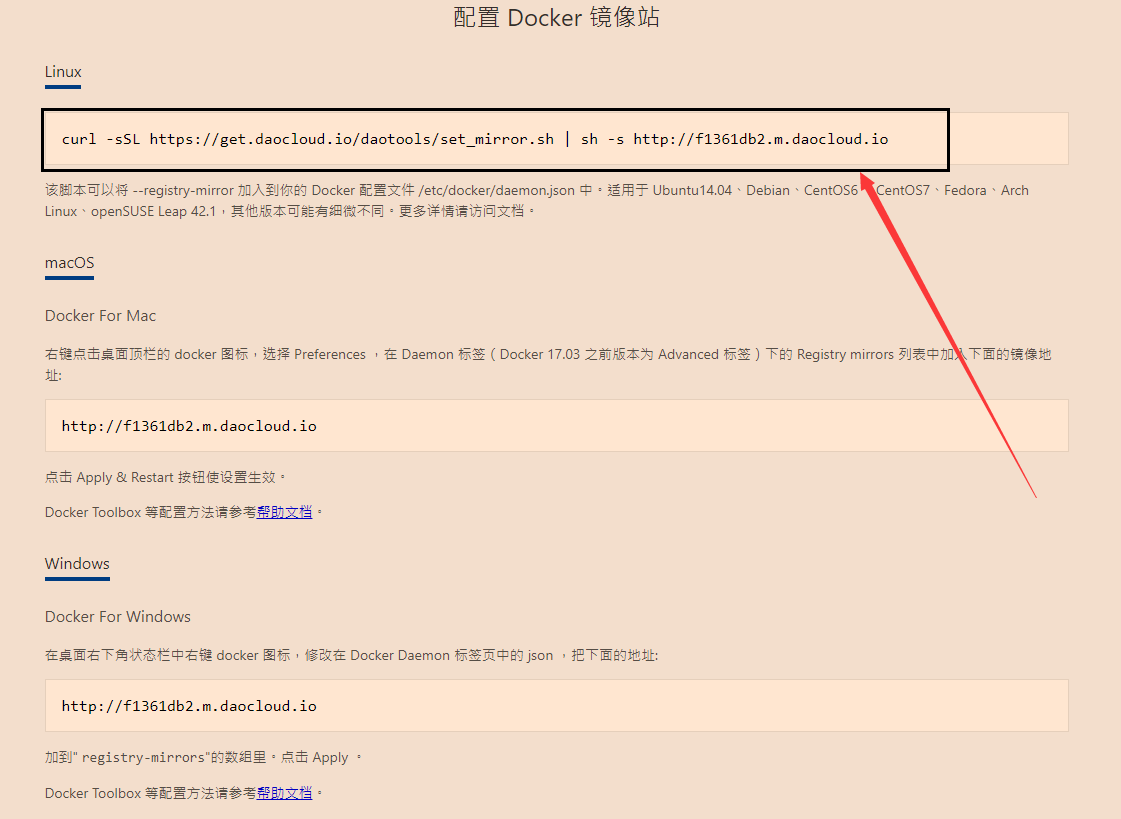Image resolution: width=1121 pixels, height=819 pixels.
Task: Click the Windows section heading
Action: [77, 564]
